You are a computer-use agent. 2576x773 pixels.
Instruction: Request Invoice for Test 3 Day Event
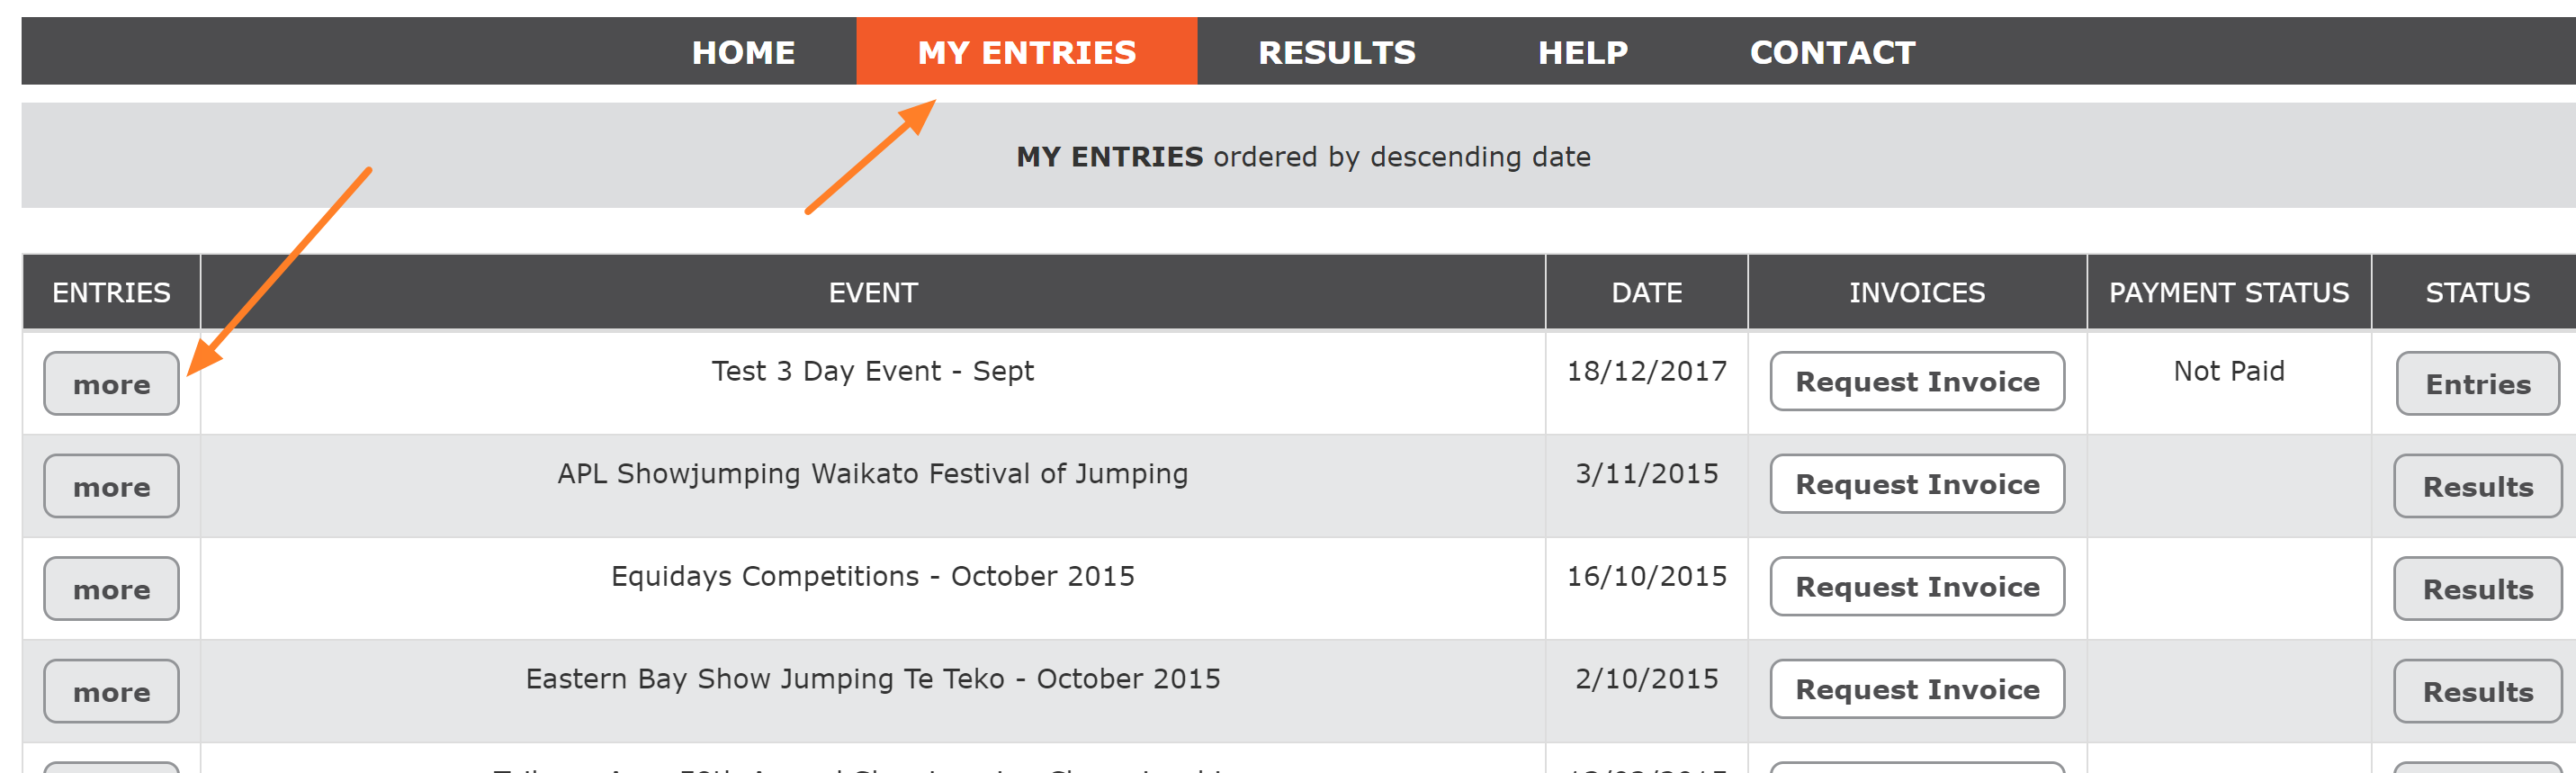click(x=1916, y=382)
